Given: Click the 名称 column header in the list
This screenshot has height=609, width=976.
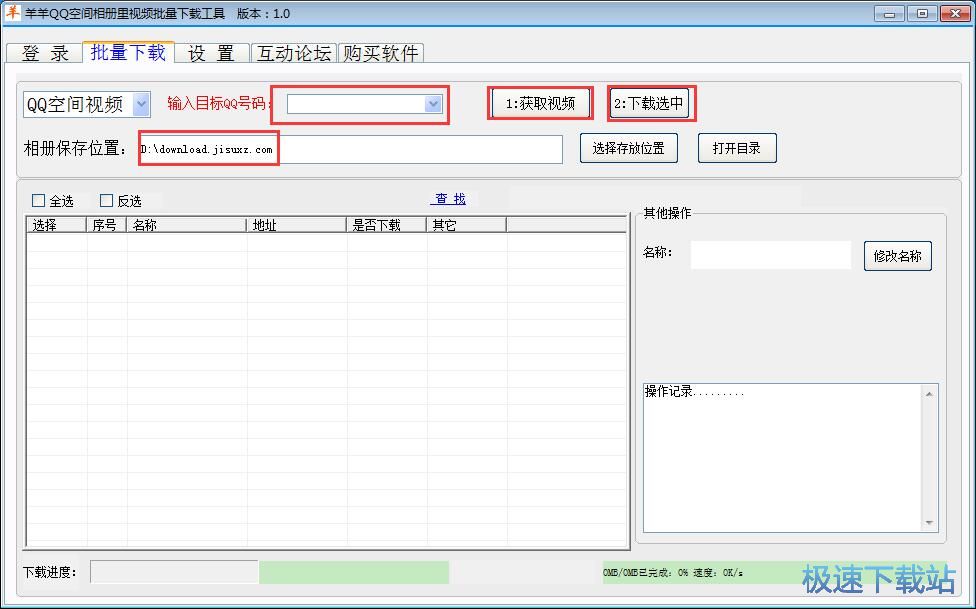Looking at the screenshot, I should pyautogui.click(x=185, y=223).
